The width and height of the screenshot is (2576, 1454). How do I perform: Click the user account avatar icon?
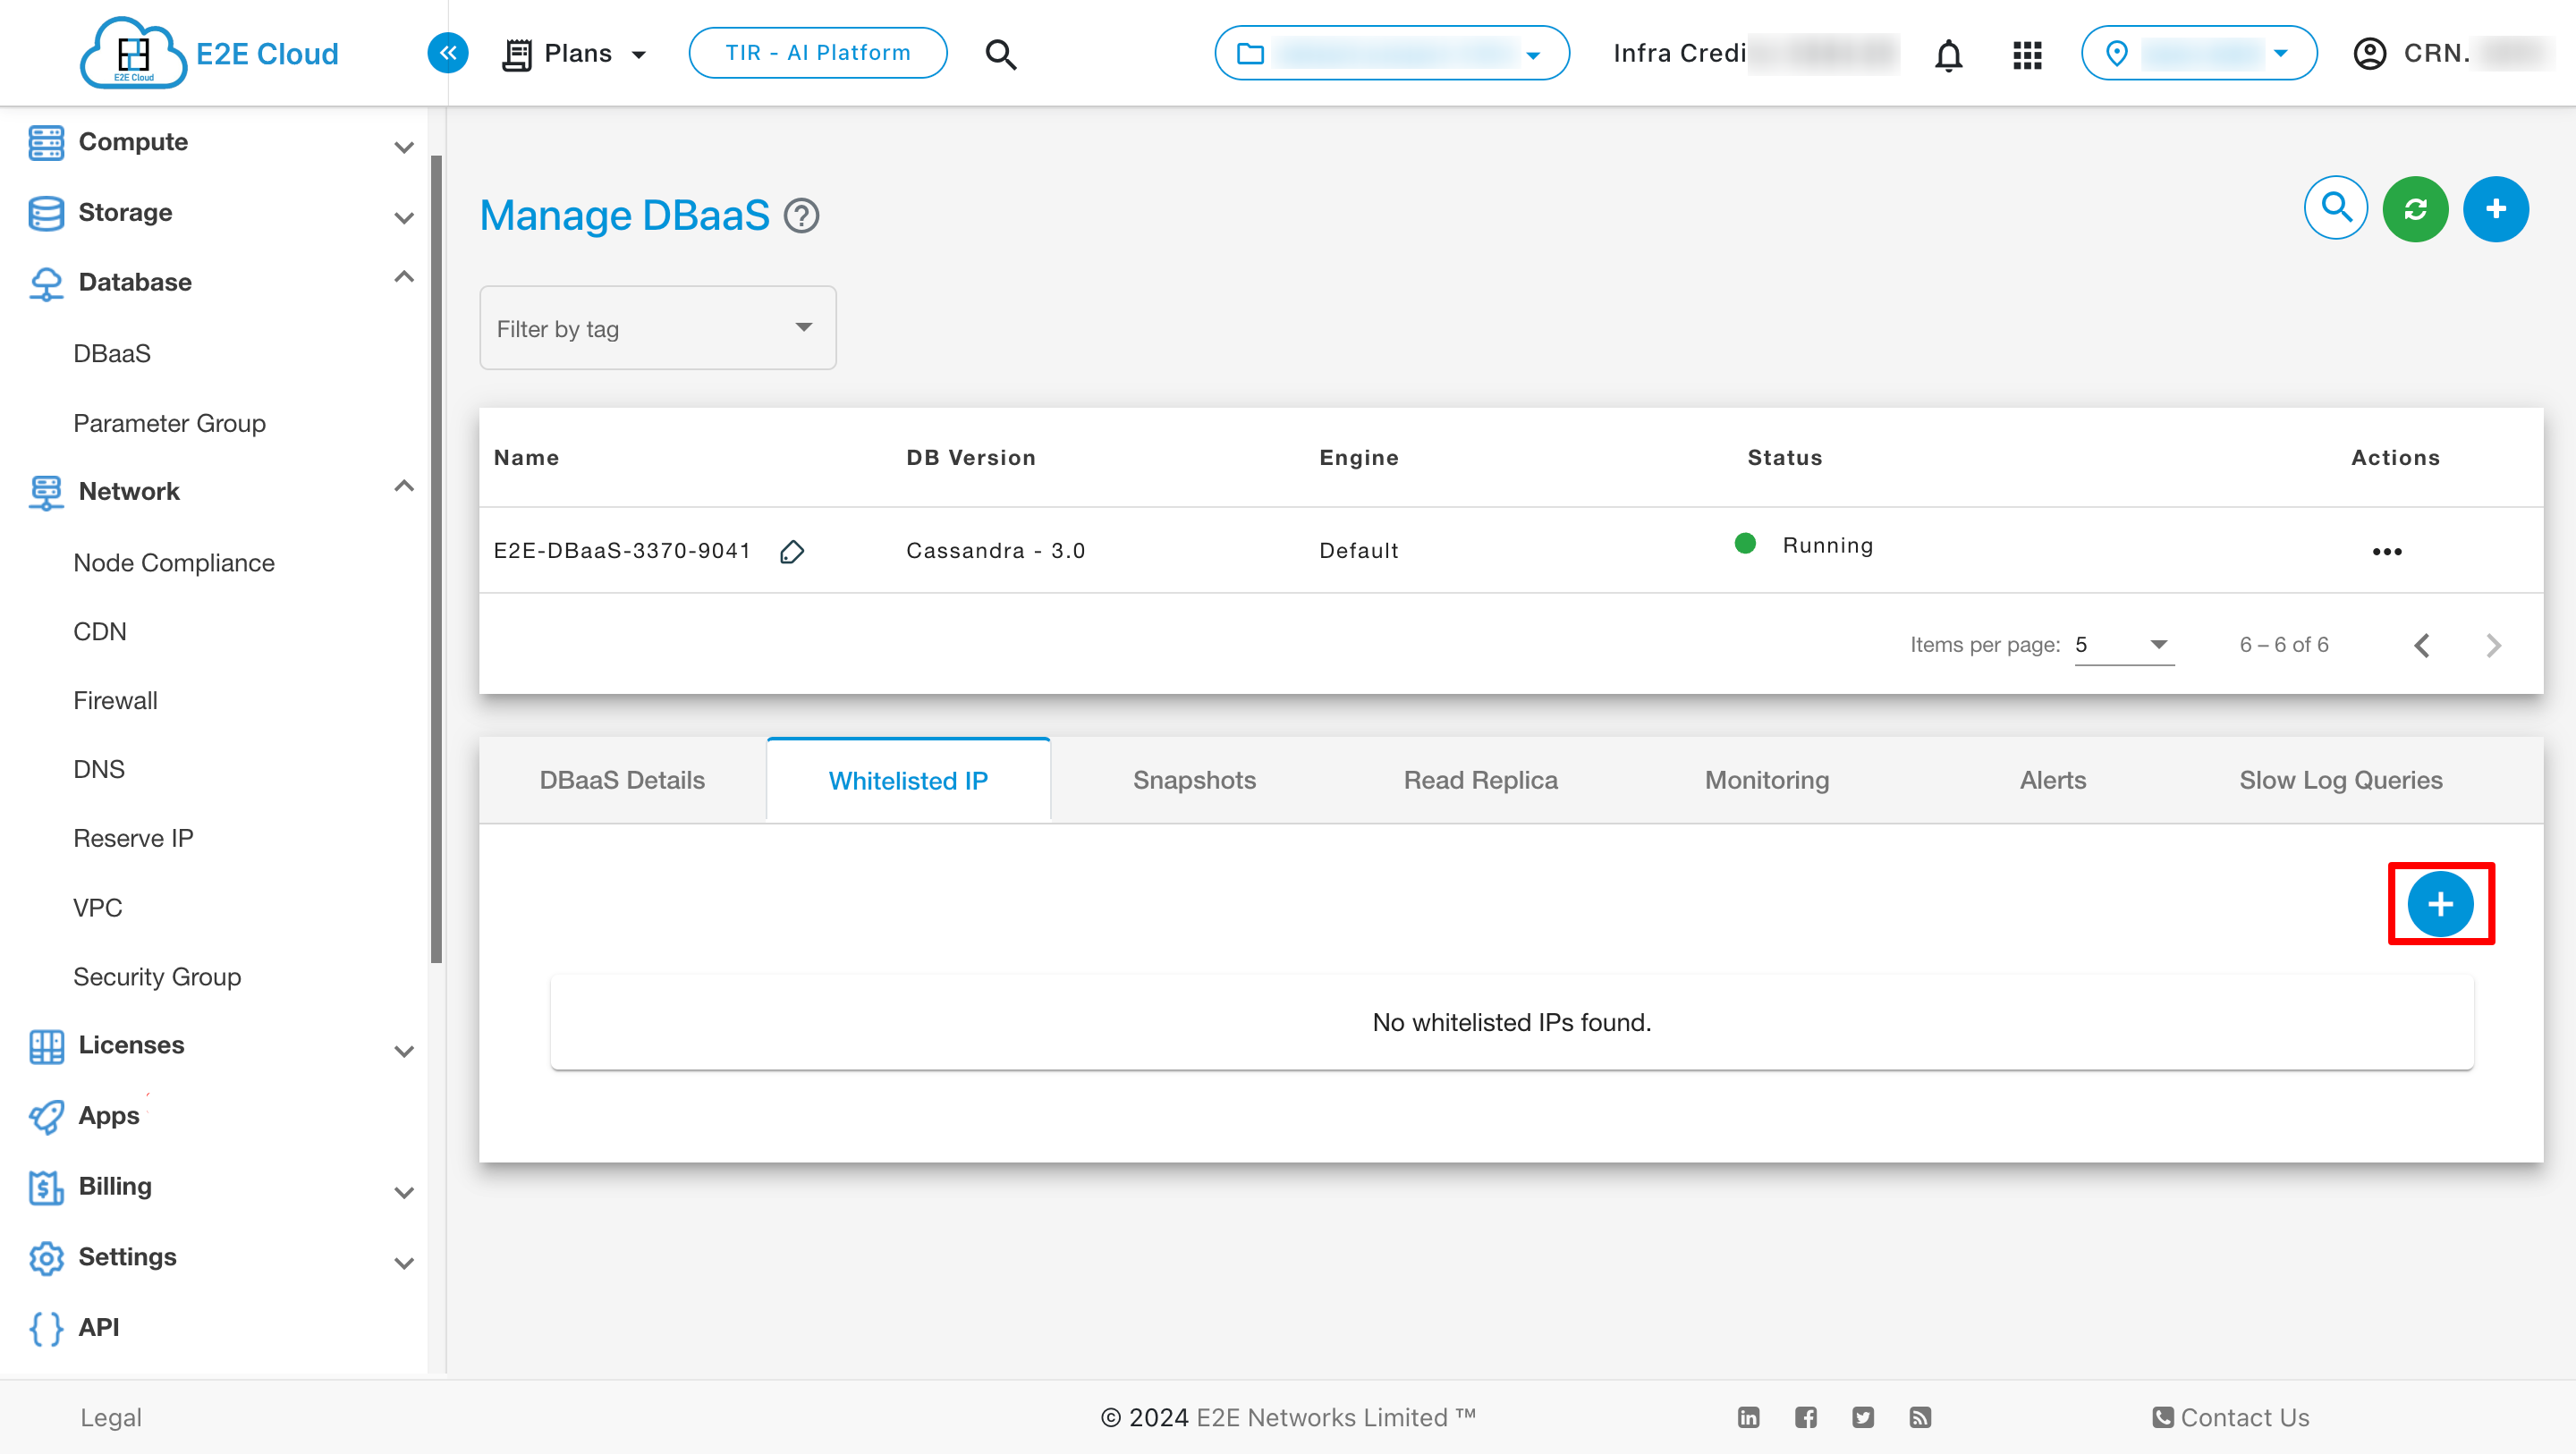pyautogui.click(x=2369, y=53)
